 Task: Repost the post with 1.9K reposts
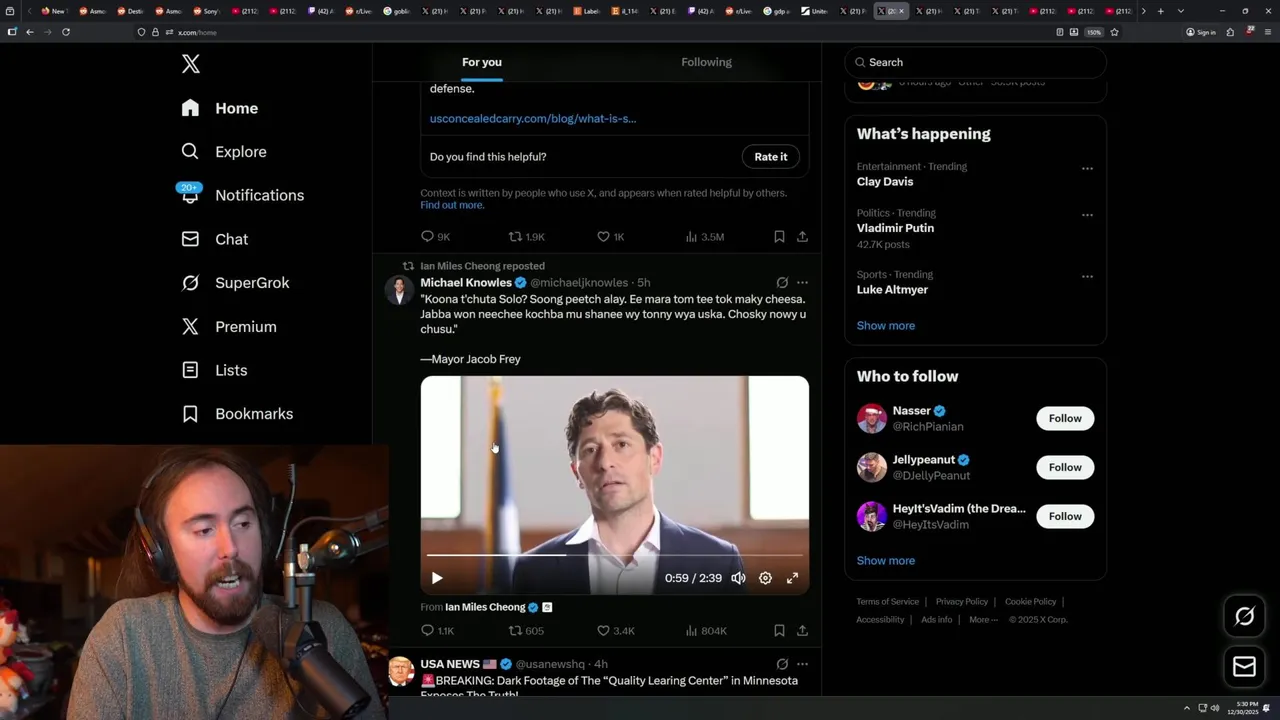(x=526, y=237)
